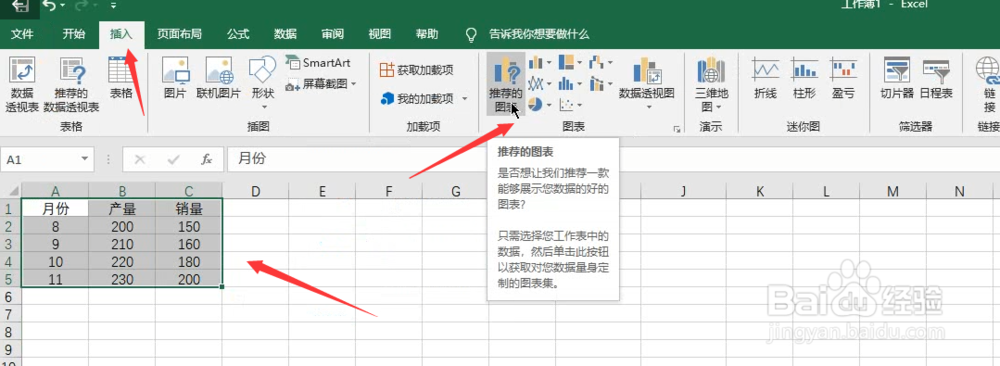Open the 3D Map (三维地图) button
This screenshot has height=366, width=1000.
click(711, 85)
